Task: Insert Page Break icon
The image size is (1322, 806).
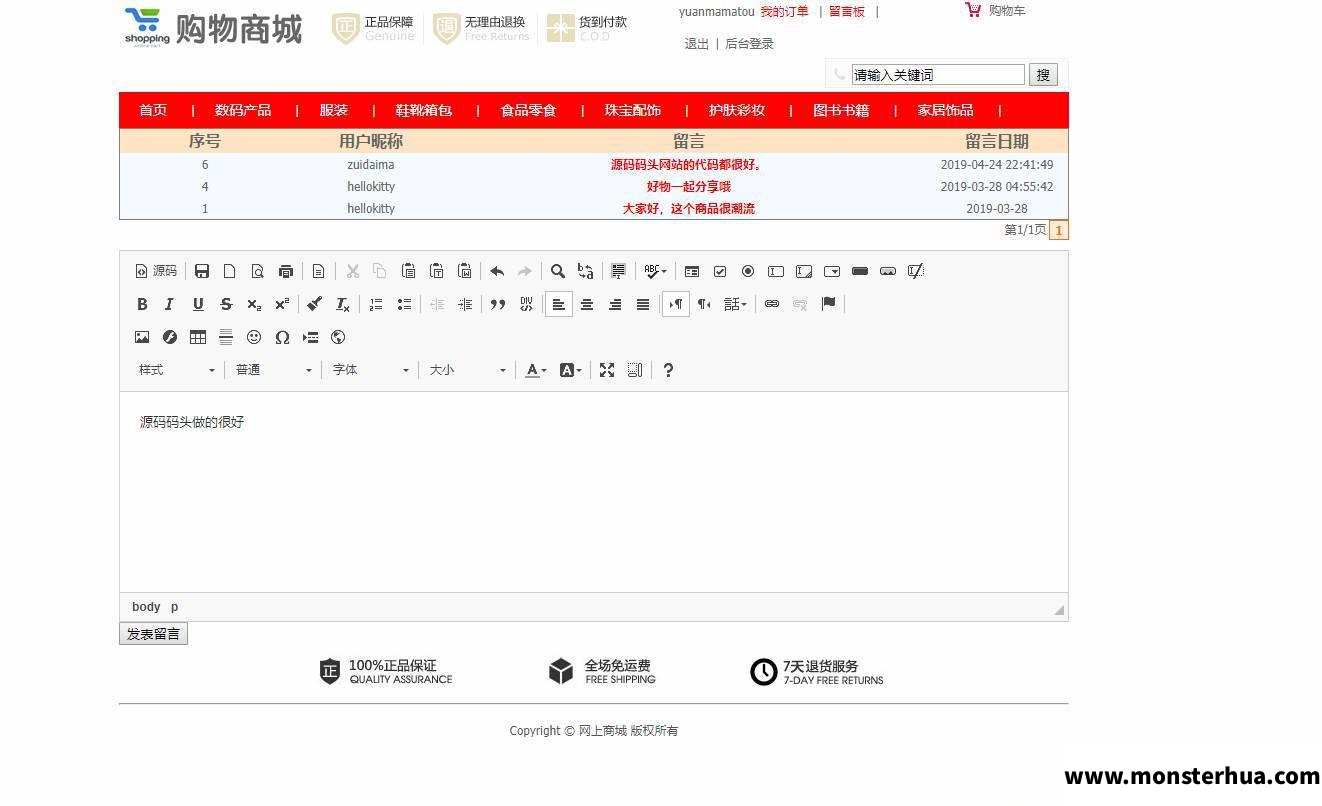Action: pyautogui.click(x=310, y=337)
